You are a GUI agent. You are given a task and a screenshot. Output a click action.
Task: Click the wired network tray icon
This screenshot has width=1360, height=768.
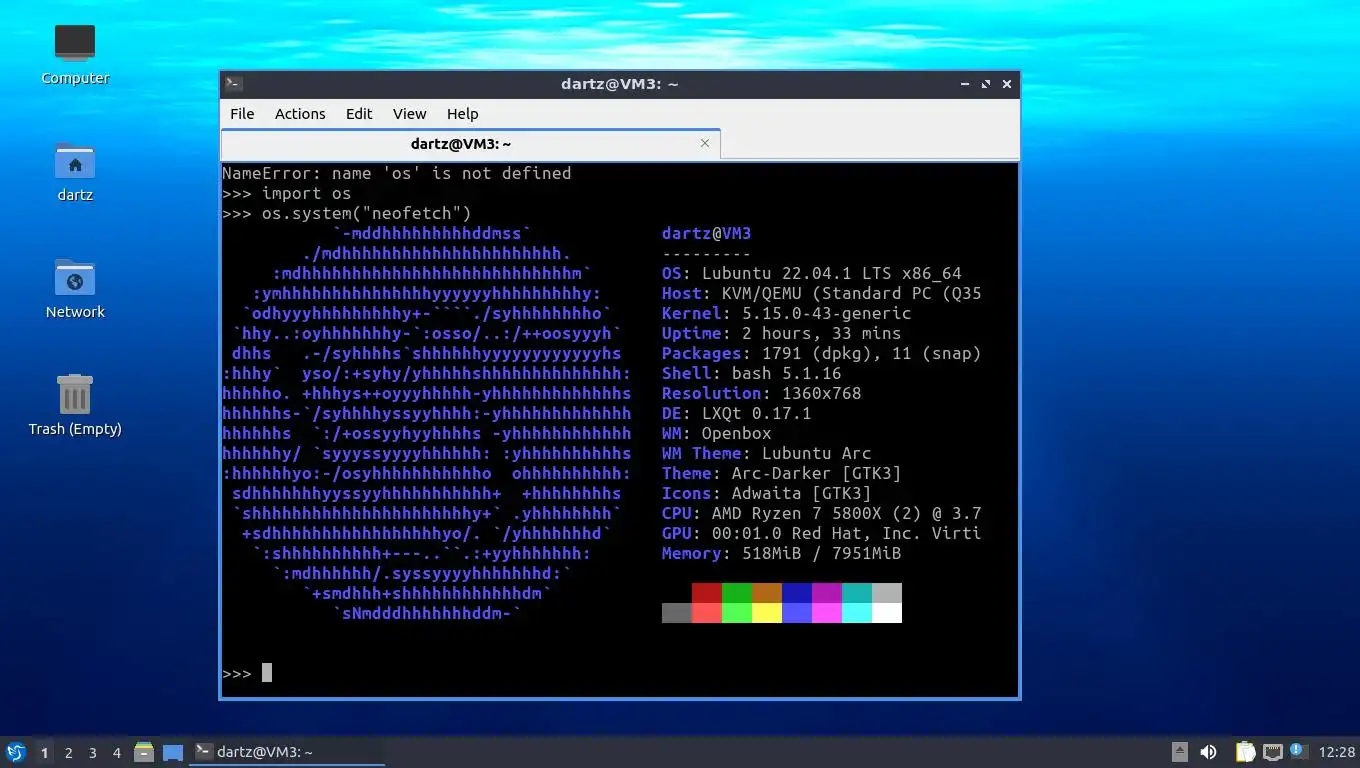coord(1273,752)
